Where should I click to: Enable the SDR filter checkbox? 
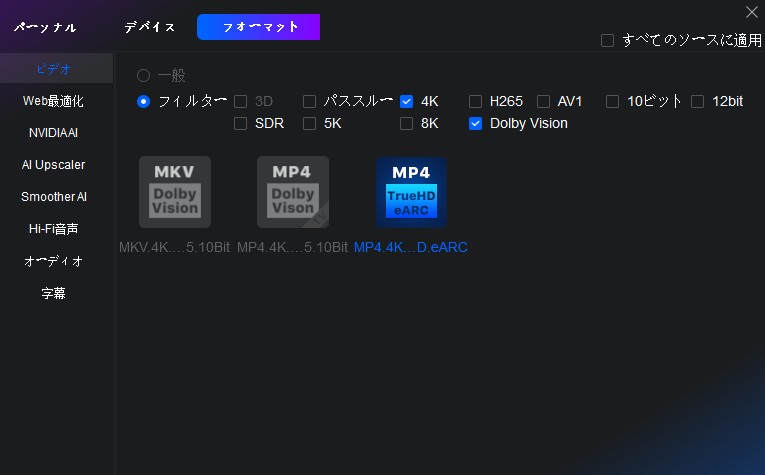click(x=241, y=123)
